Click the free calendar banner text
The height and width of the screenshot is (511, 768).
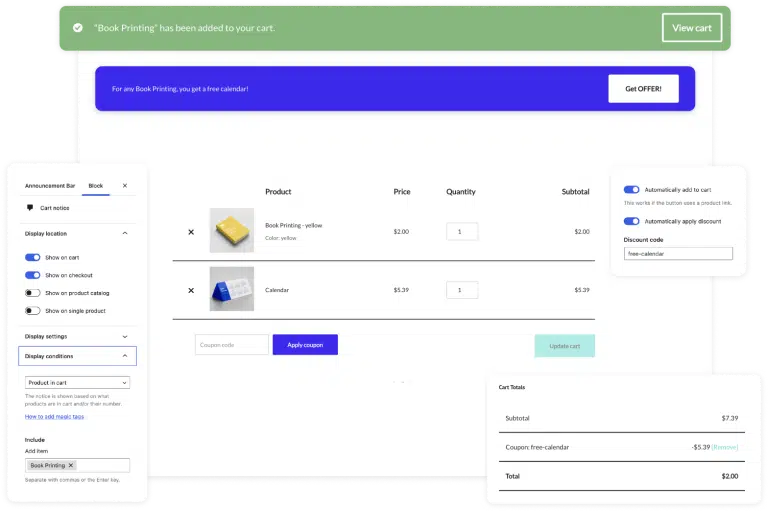point(180,89)
